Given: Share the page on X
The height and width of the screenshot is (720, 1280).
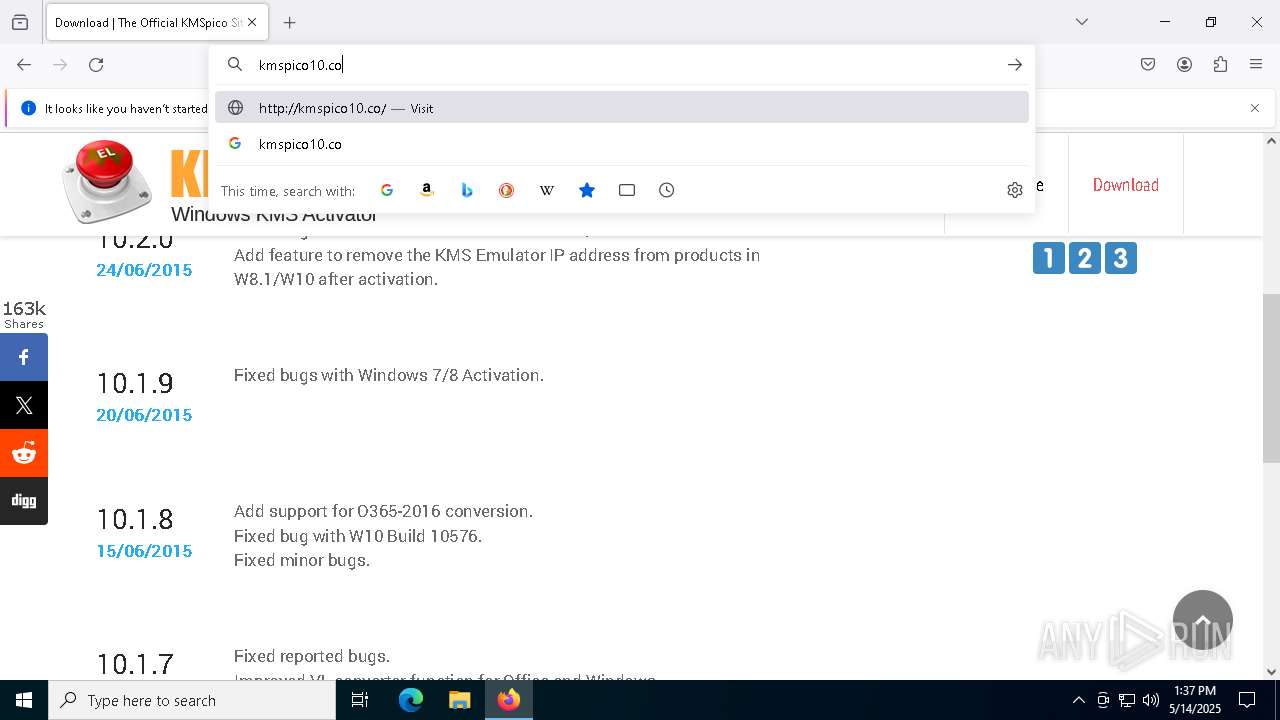Looking at the screenshot, I should [24, 405].
